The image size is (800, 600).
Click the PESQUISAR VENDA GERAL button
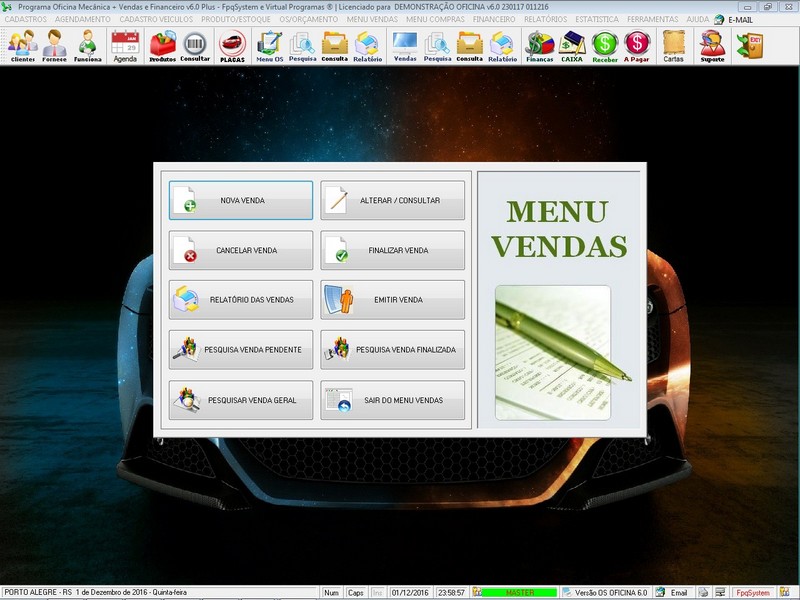(241, 400)
